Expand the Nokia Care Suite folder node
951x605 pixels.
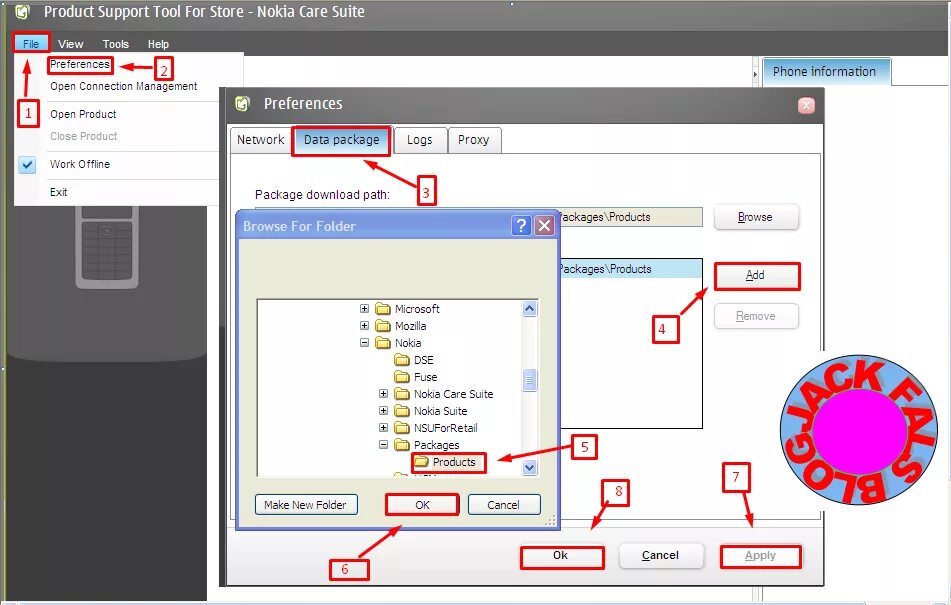tap(383, 393)
